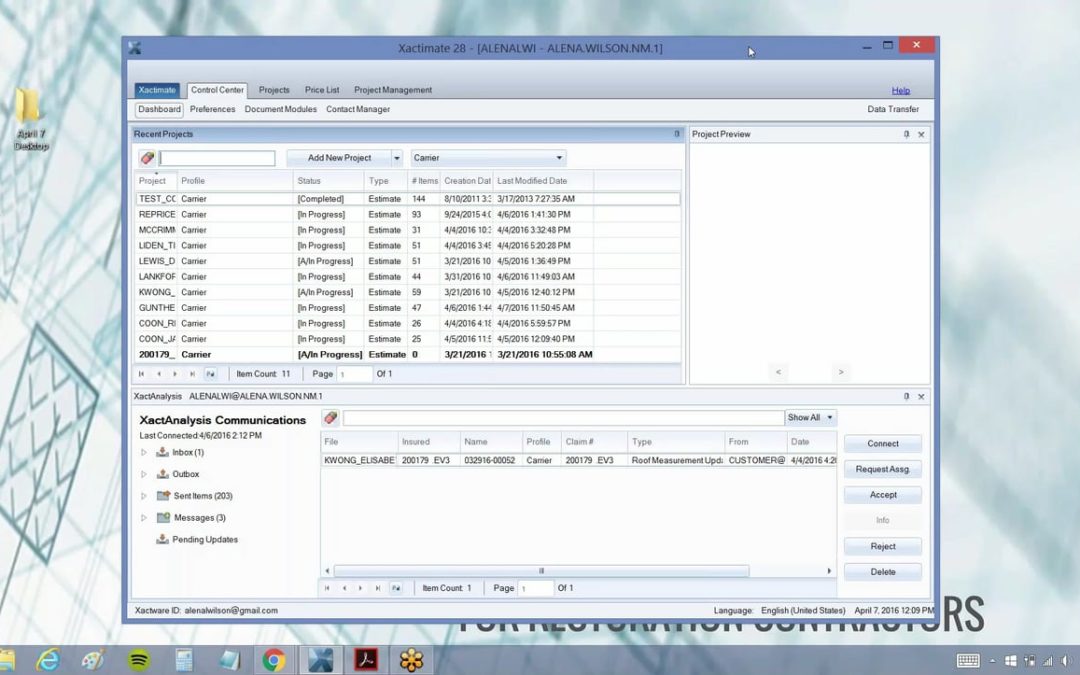Image resolution: width=1080 pixels, height=675 pixels.
Task: Select the TEST_CC project row
Action: (x=408, y=198)
